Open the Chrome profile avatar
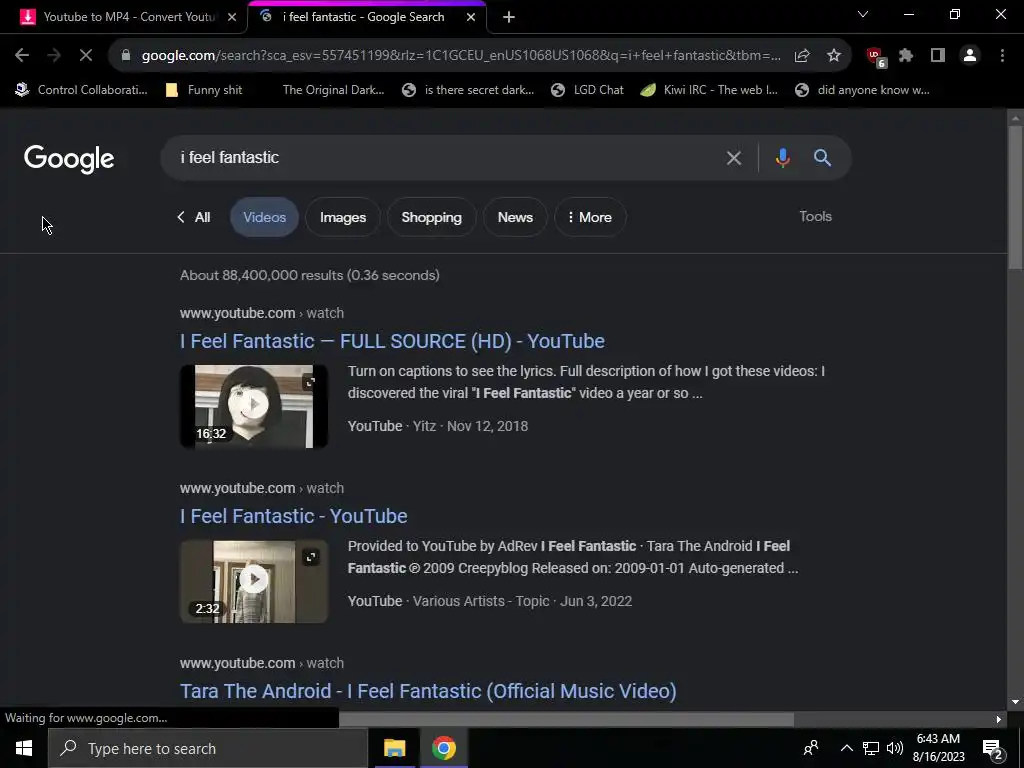1024x768 pixels. (x=970, y=56)
